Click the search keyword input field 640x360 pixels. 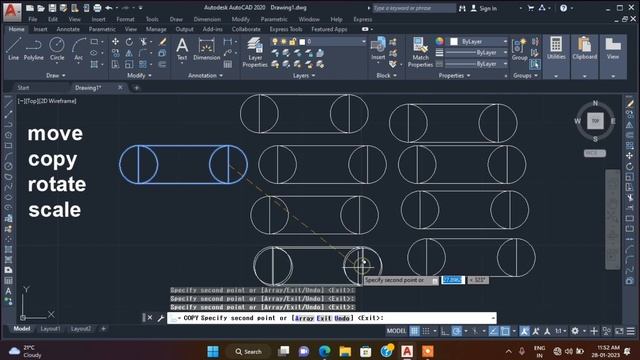coord(413,8)
